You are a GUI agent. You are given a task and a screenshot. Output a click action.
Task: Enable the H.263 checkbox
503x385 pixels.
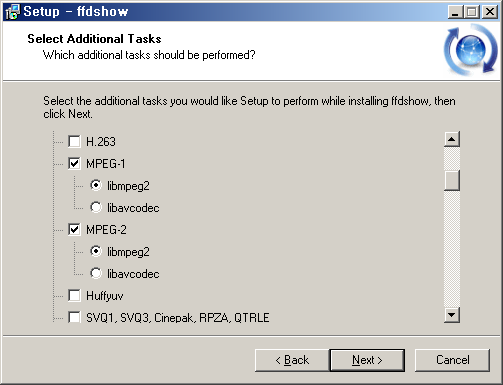(x=74, y=141)
